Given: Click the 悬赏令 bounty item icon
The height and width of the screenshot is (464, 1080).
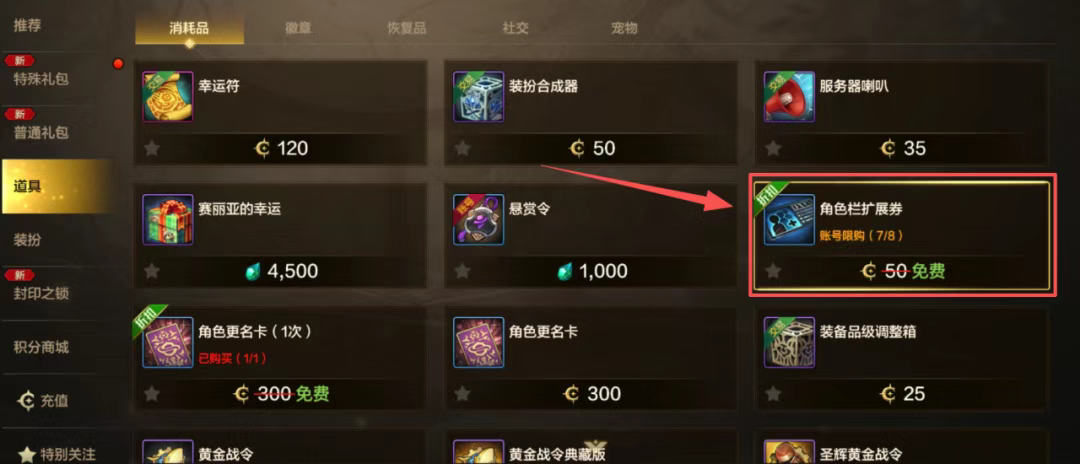Looking at the screenshot, I should [479, 220].
